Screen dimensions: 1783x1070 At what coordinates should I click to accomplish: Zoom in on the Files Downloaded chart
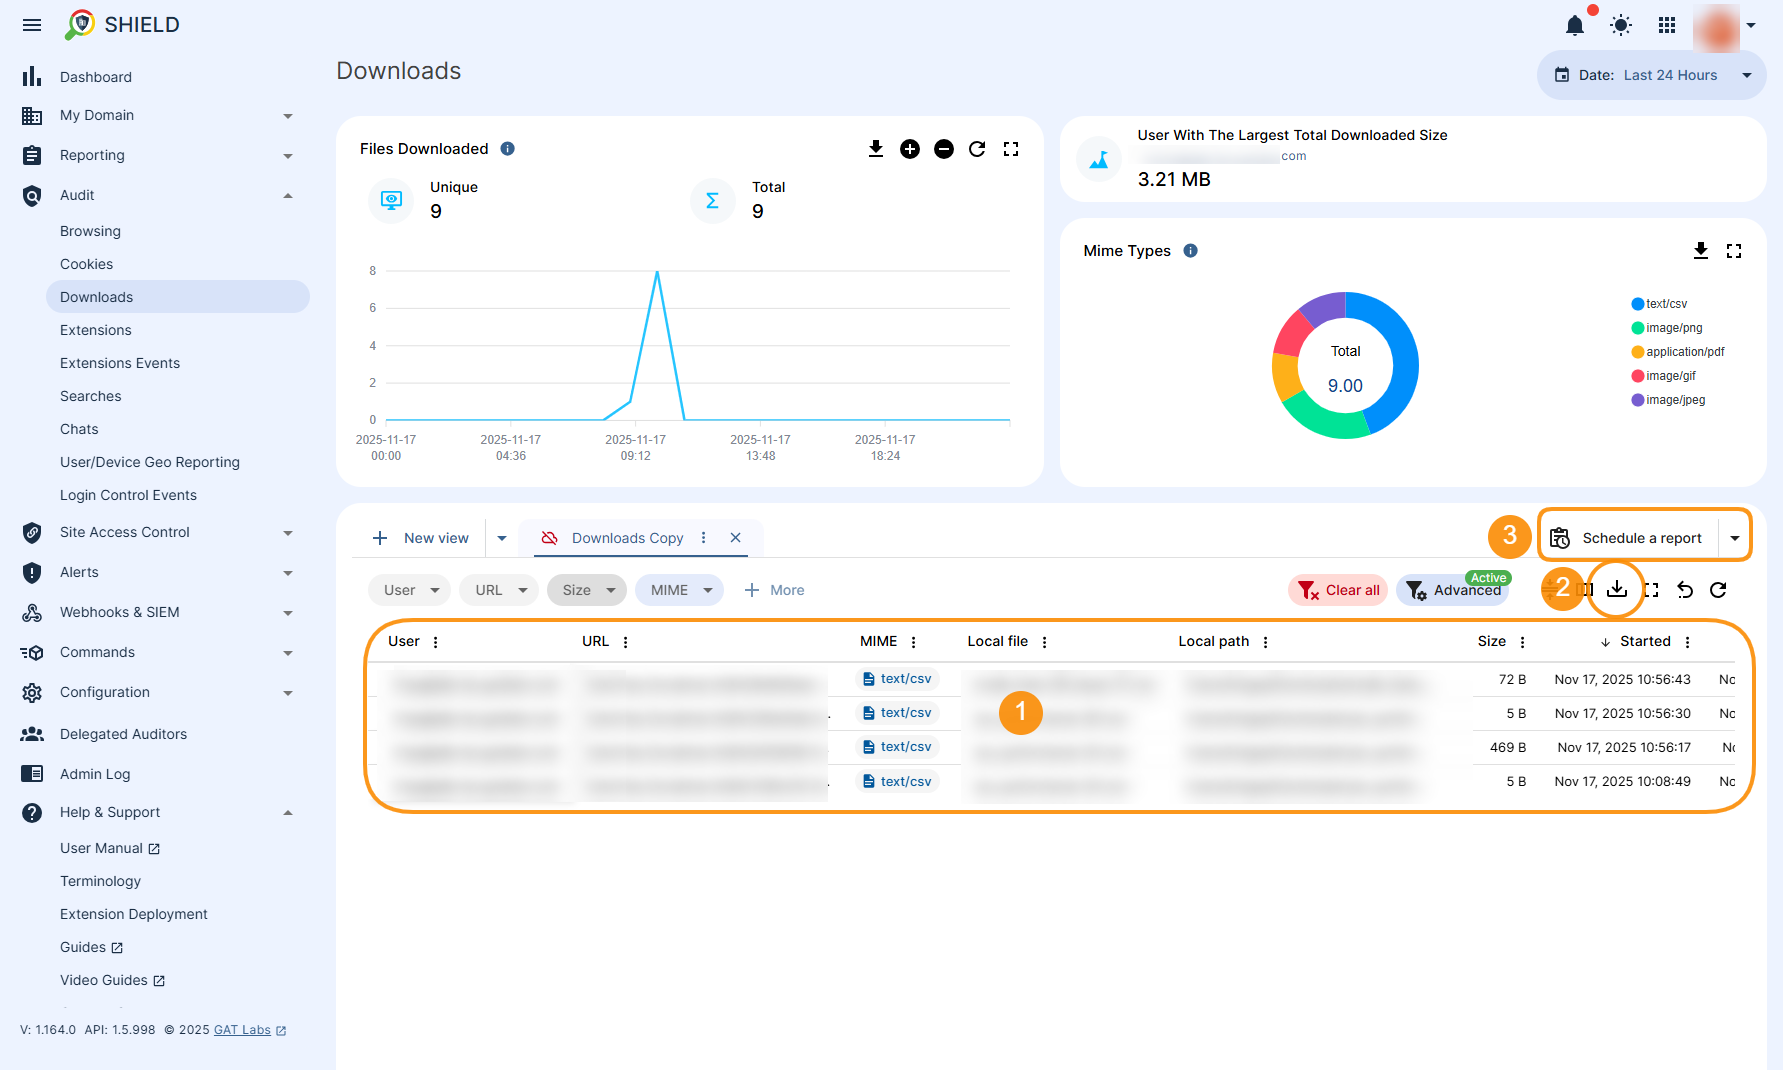pyautogui.click(x=910, y=148)
